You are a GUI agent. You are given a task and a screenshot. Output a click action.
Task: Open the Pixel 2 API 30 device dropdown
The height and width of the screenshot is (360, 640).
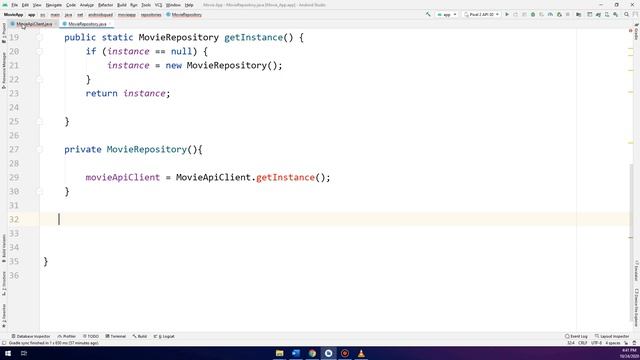(481, 14)
